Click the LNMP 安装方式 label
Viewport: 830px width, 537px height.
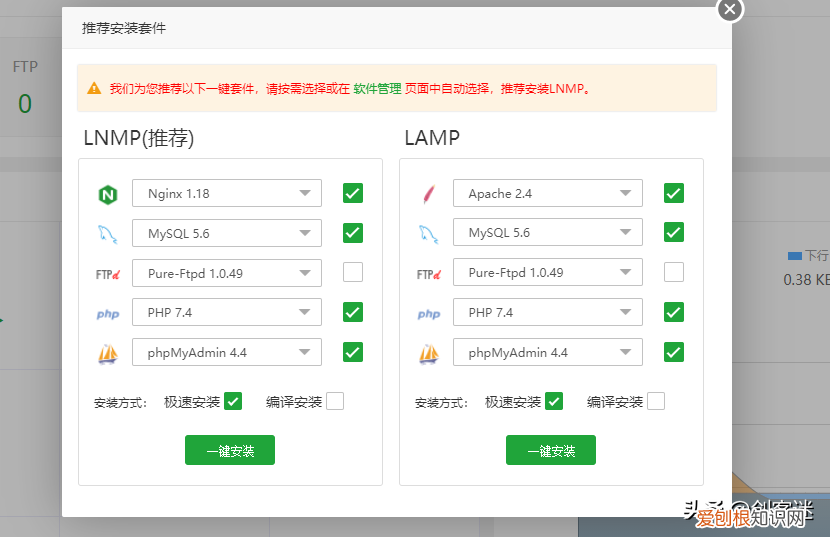tap(120, 402)
